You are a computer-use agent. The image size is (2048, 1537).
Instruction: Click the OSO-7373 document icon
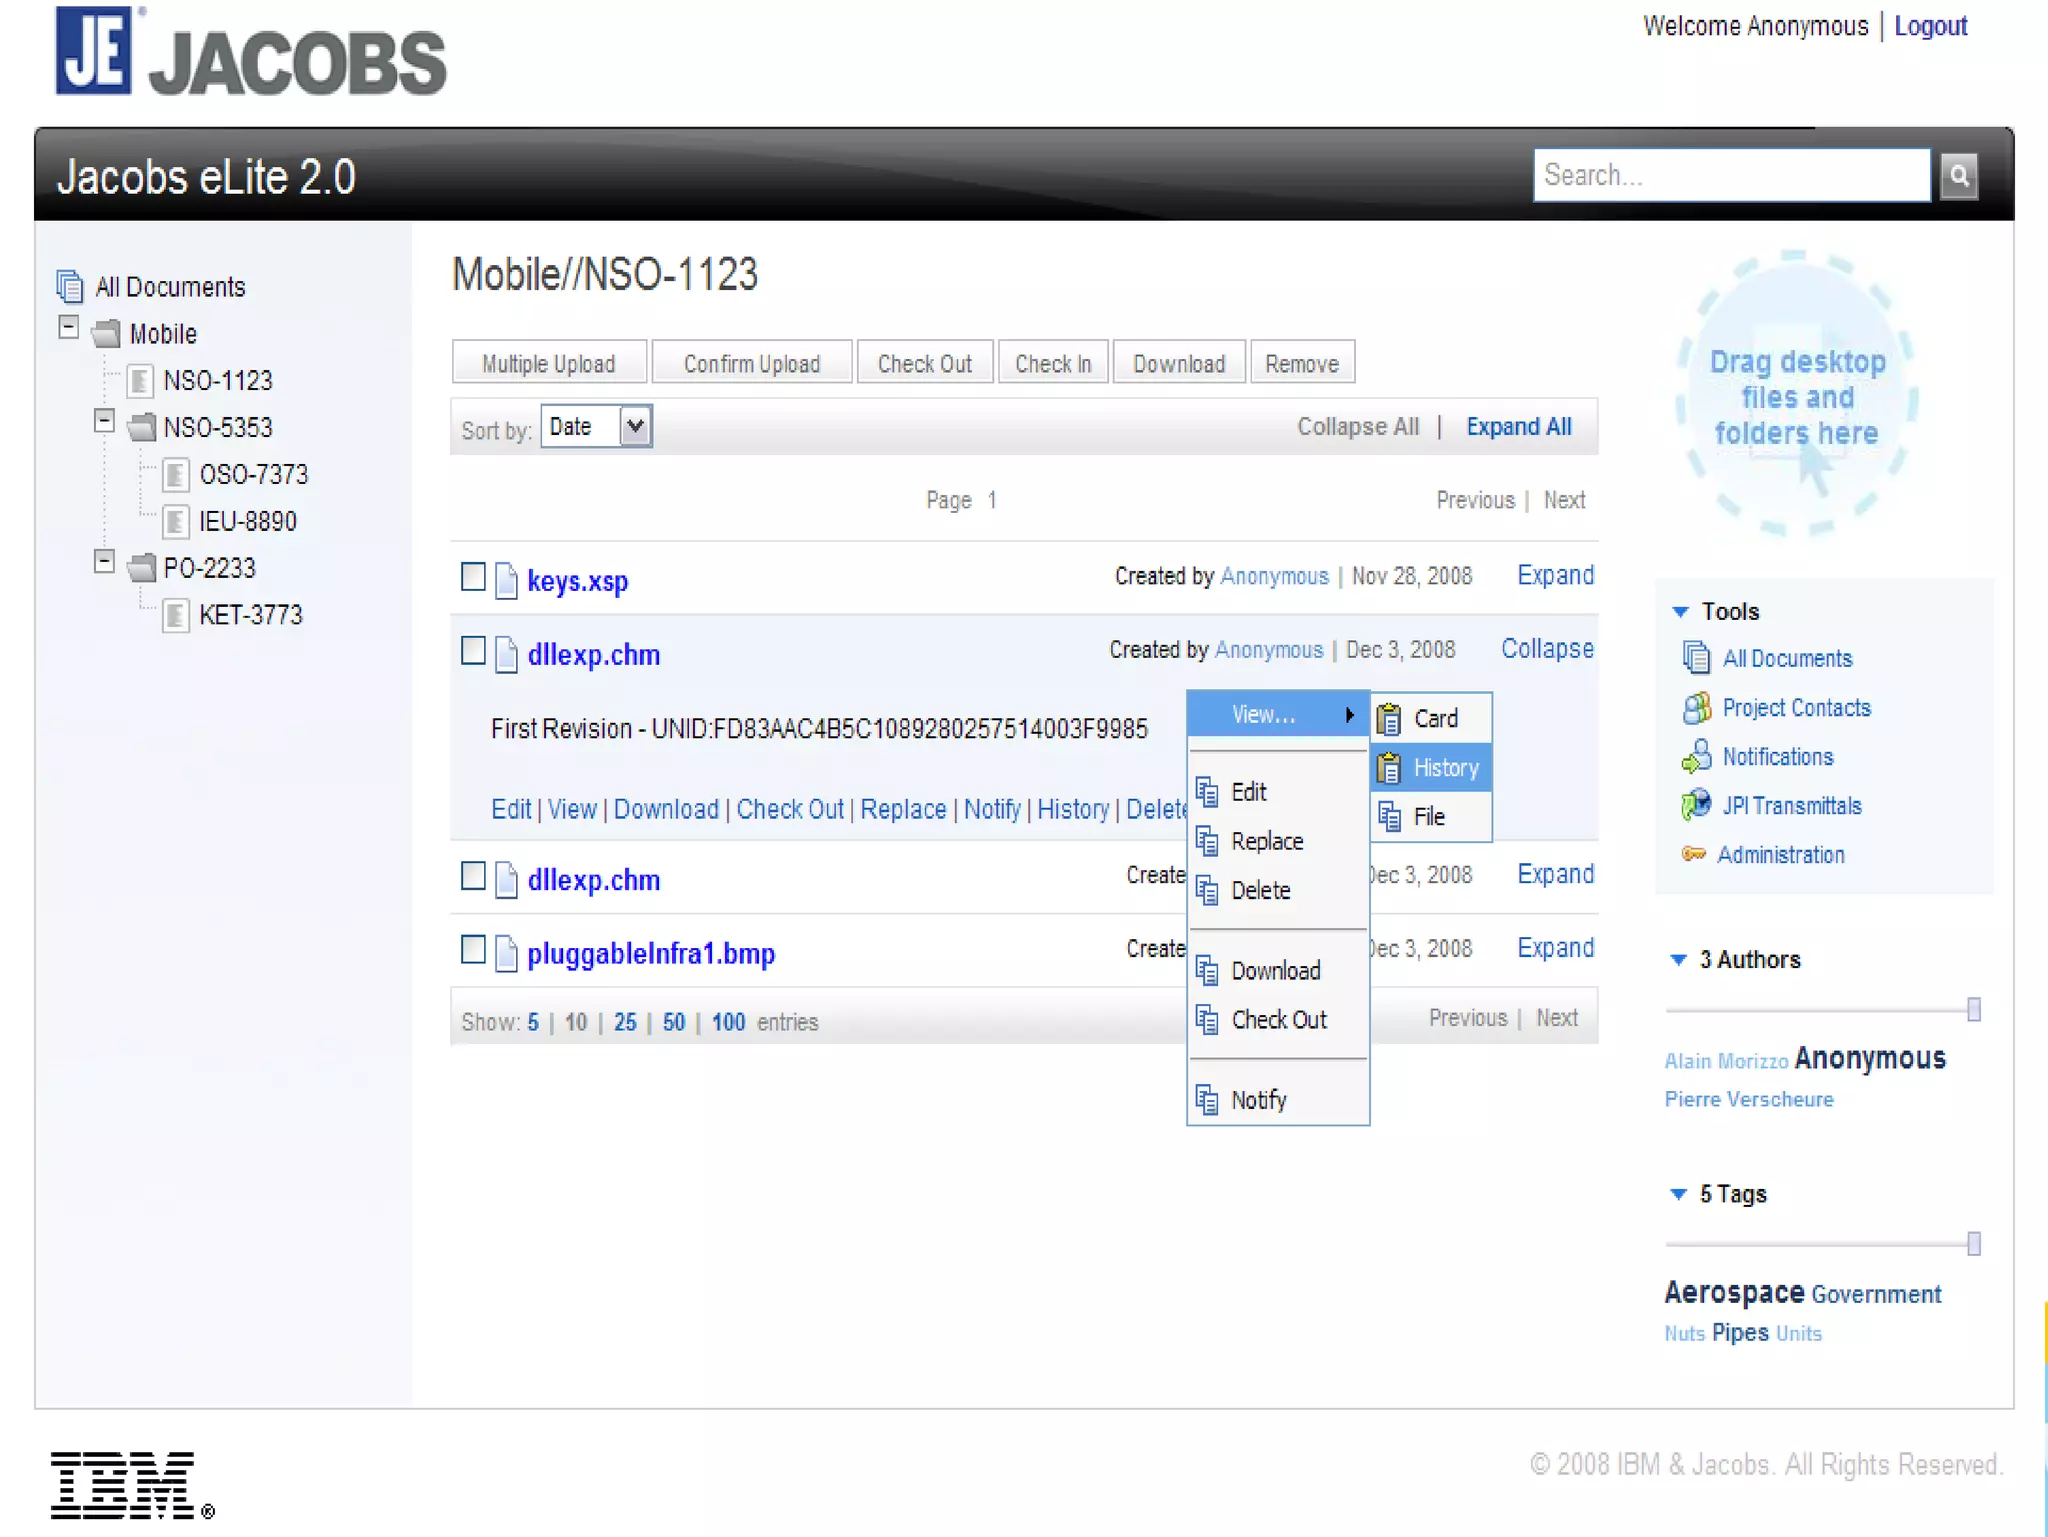176,474
